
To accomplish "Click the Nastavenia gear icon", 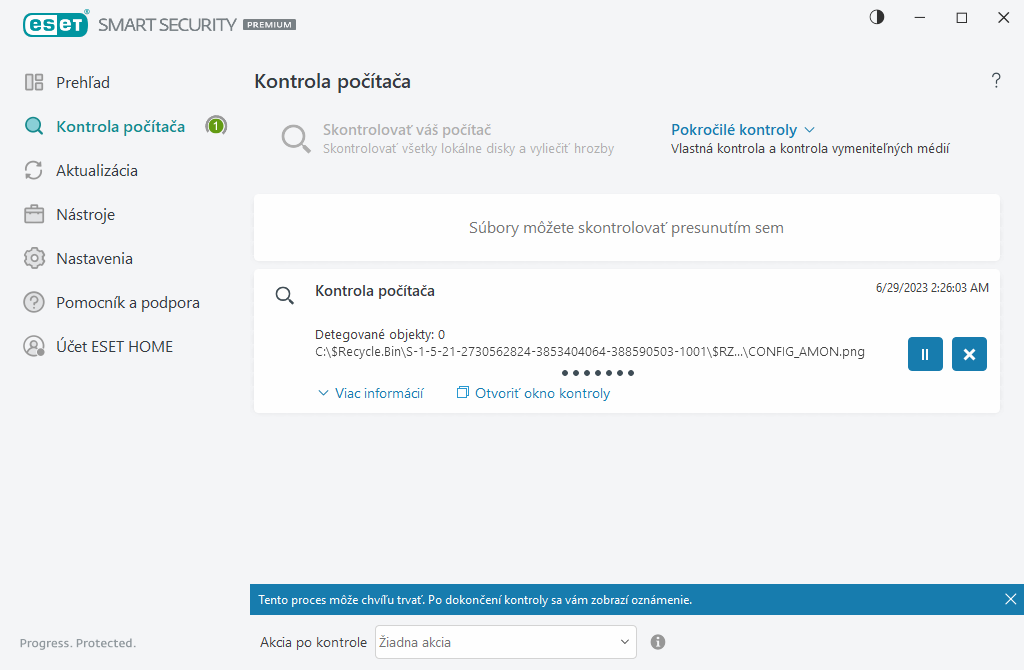I will tap(35, 258).
